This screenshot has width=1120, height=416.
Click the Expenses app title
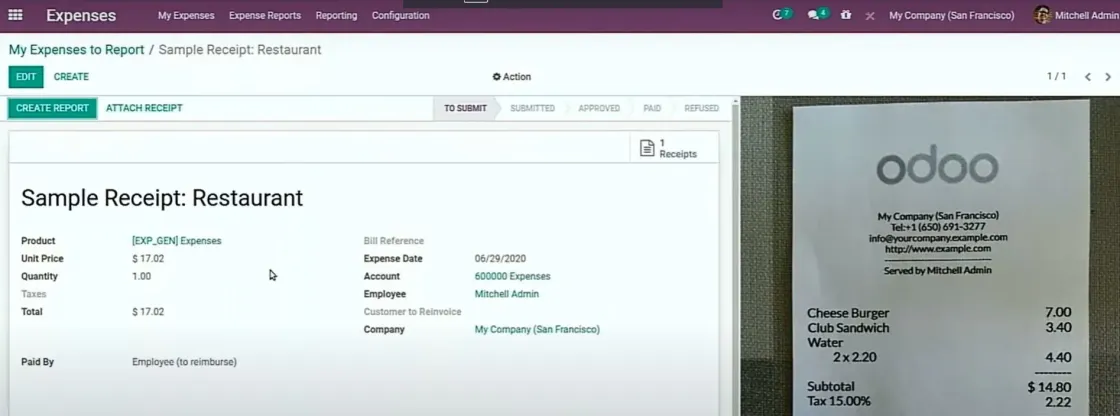(81, 15)
